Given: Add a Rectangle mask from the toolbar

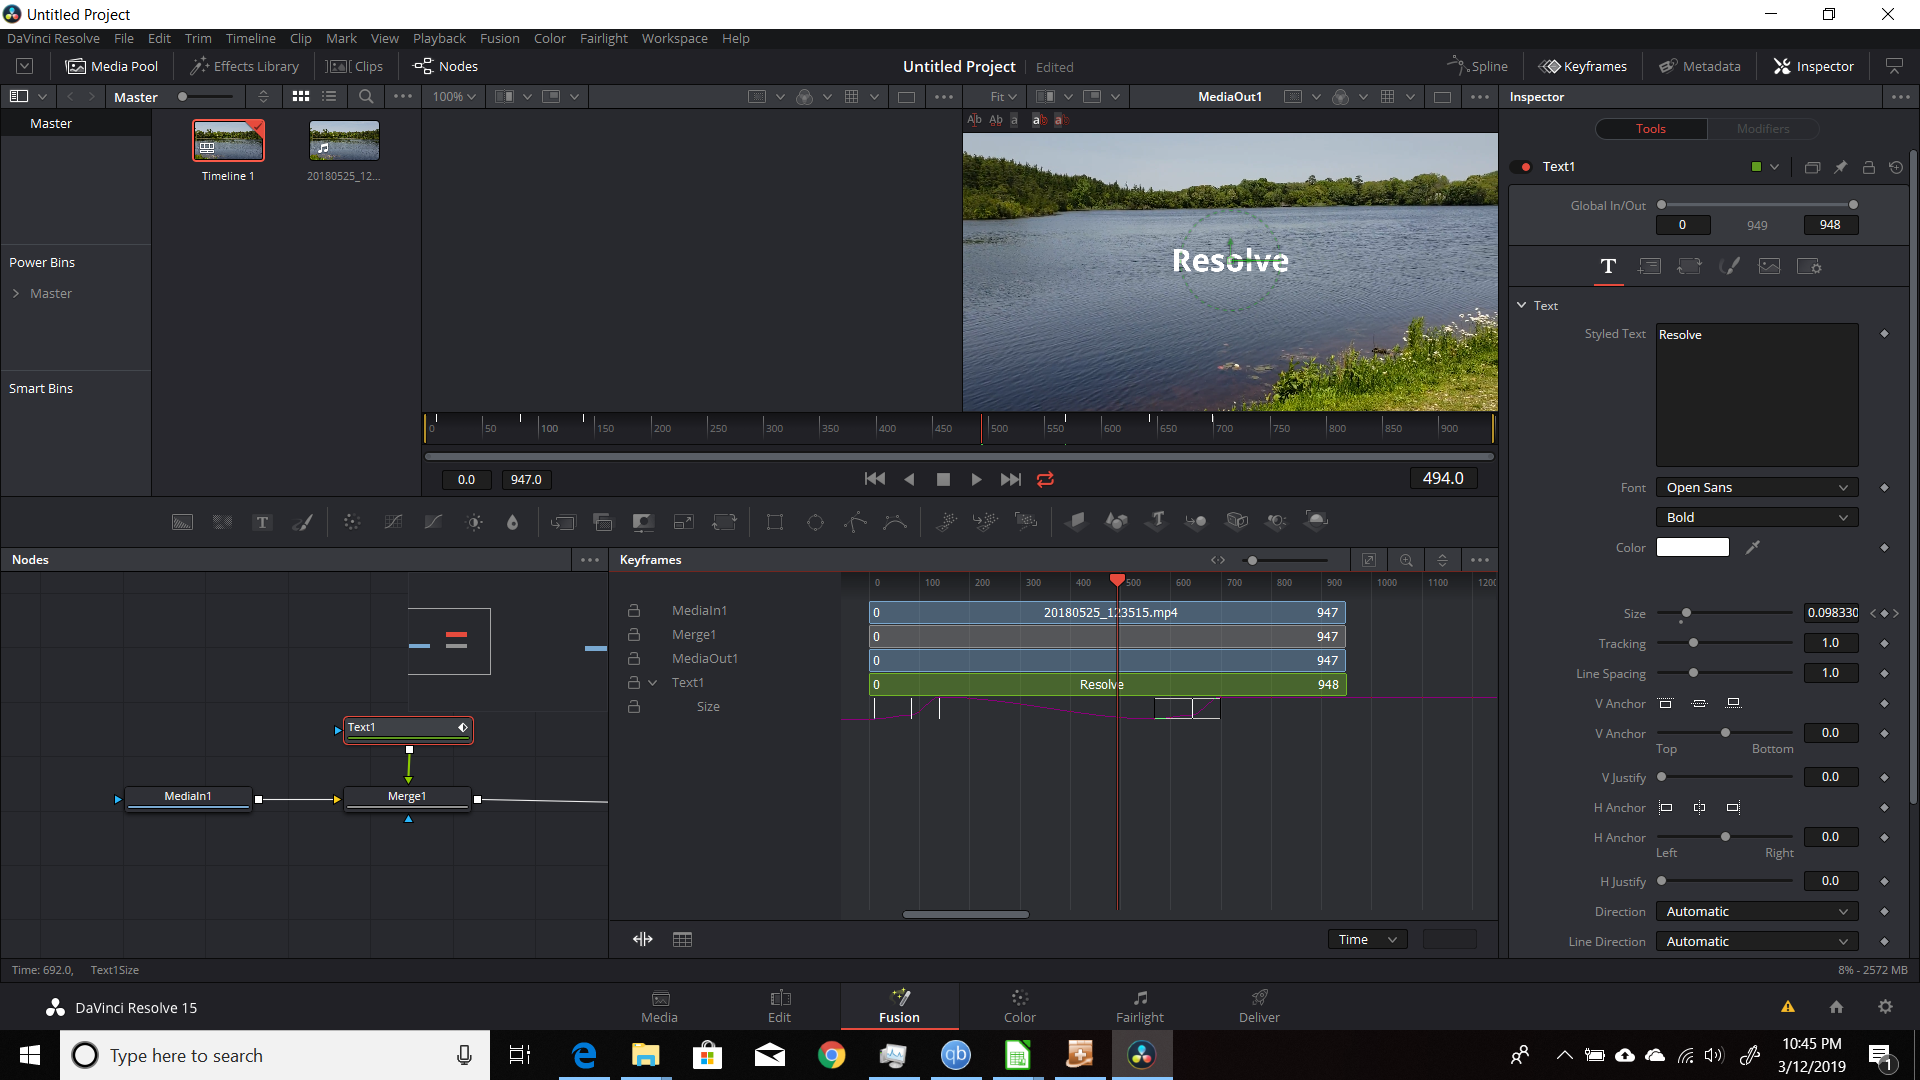Looking at the screenshot, I should [774, 522].
